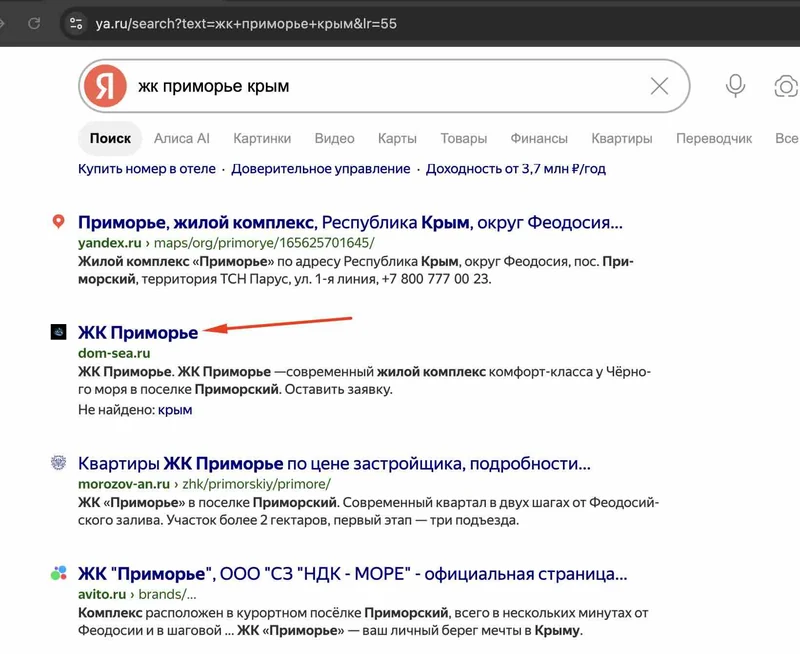Switch to Алиса AI tab
Viewport: 800px width, 654px height.
pyautogui.click(x=182, y=138)
